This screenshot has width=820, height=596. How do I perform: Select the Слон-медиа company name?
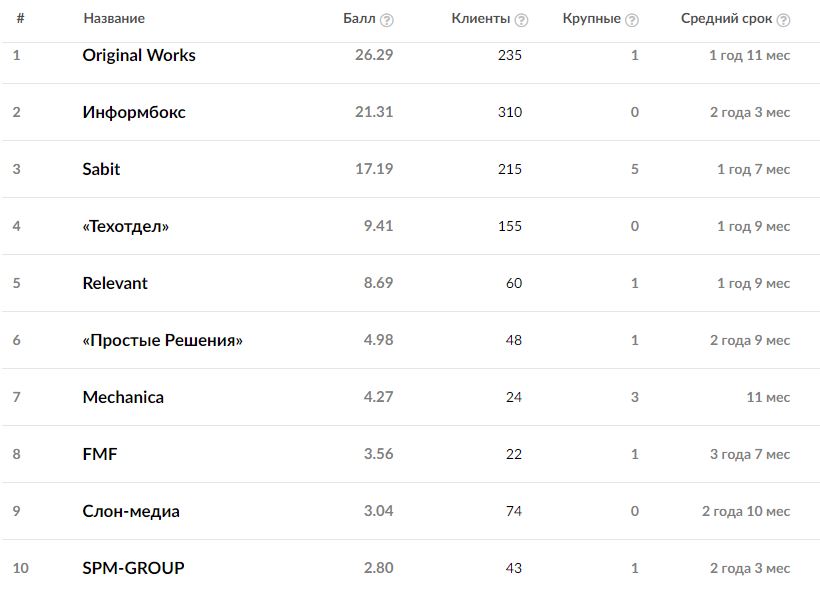coord(131,511)
